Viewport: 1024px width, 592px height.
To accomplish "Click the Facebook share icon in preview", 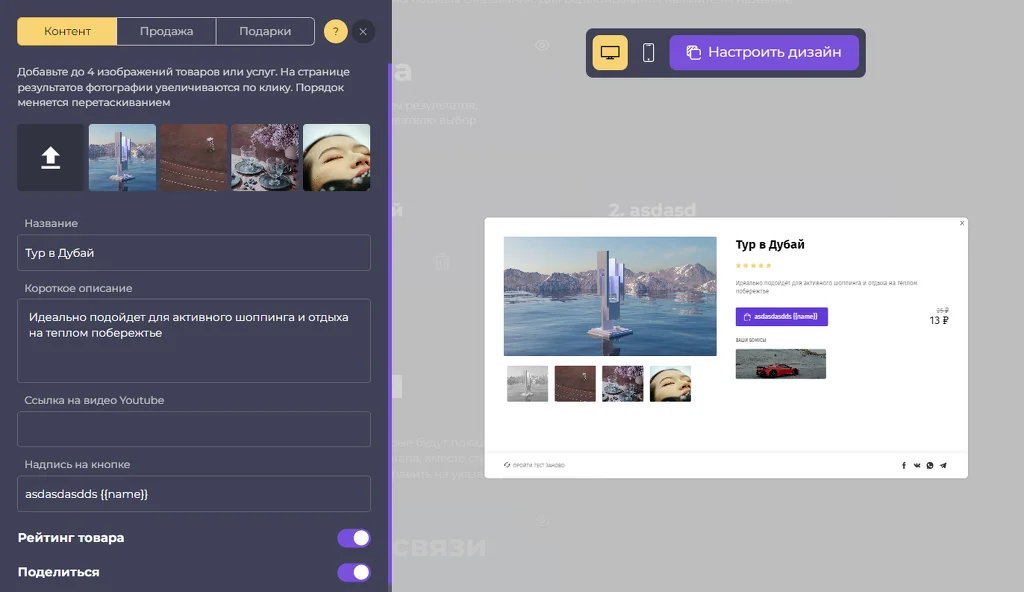I will pyautogui.click(x=904, y=465).
